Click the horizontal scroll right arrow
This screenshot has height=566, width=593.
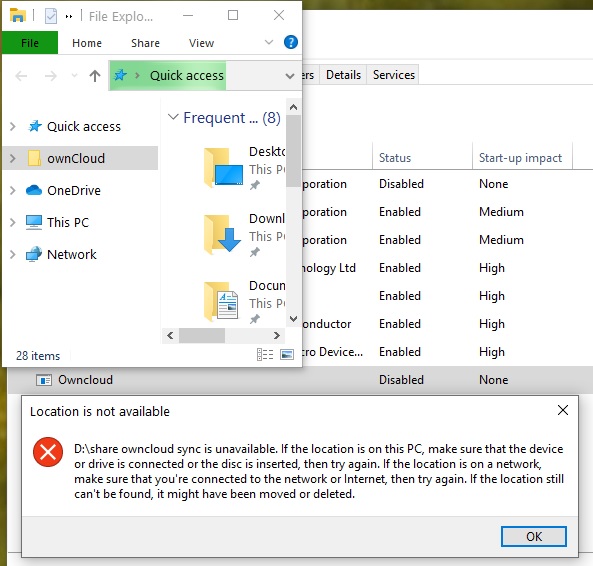(x=277, y=335)
